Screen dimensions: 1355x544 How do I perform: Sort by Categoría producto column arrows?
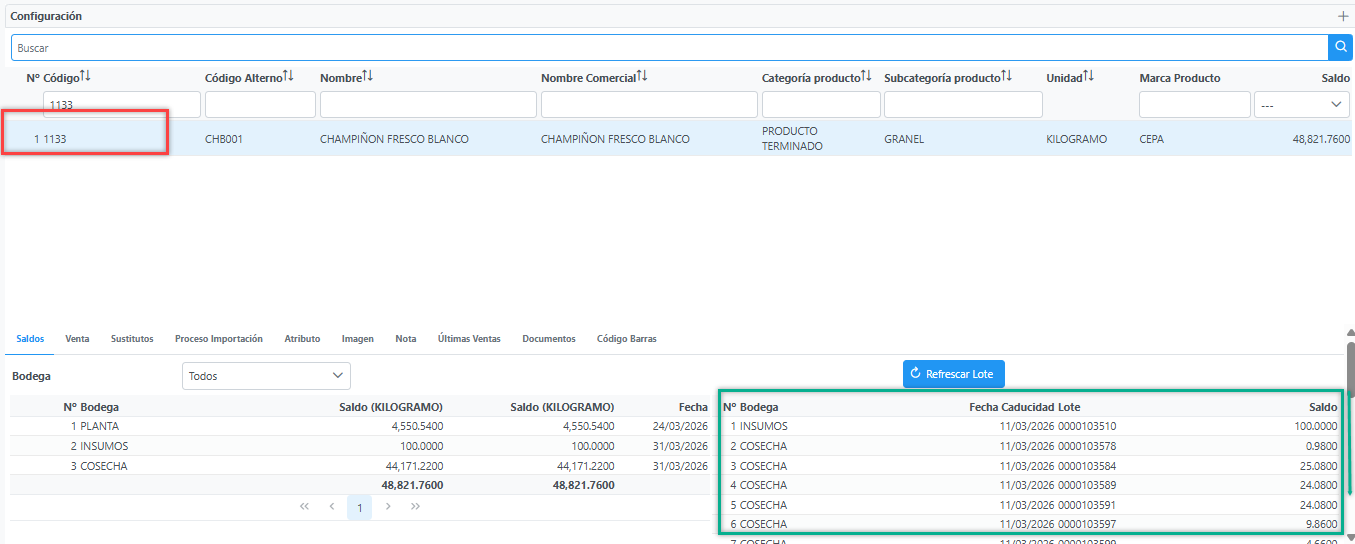tap(866, 77)
